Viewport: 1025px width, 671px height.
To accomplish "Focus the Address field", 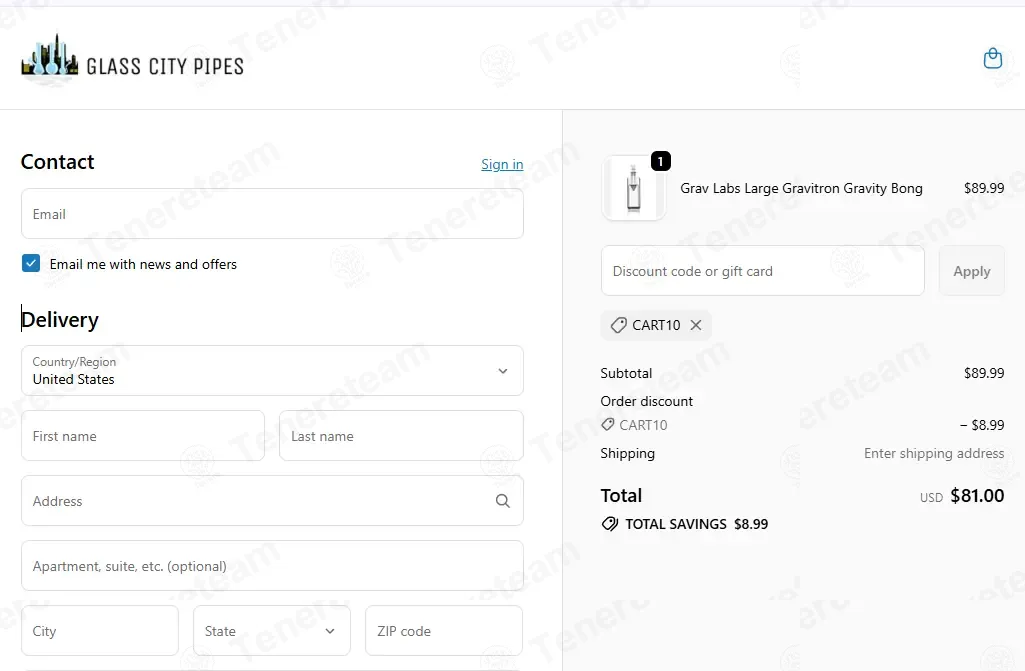I will click(272, 501).
